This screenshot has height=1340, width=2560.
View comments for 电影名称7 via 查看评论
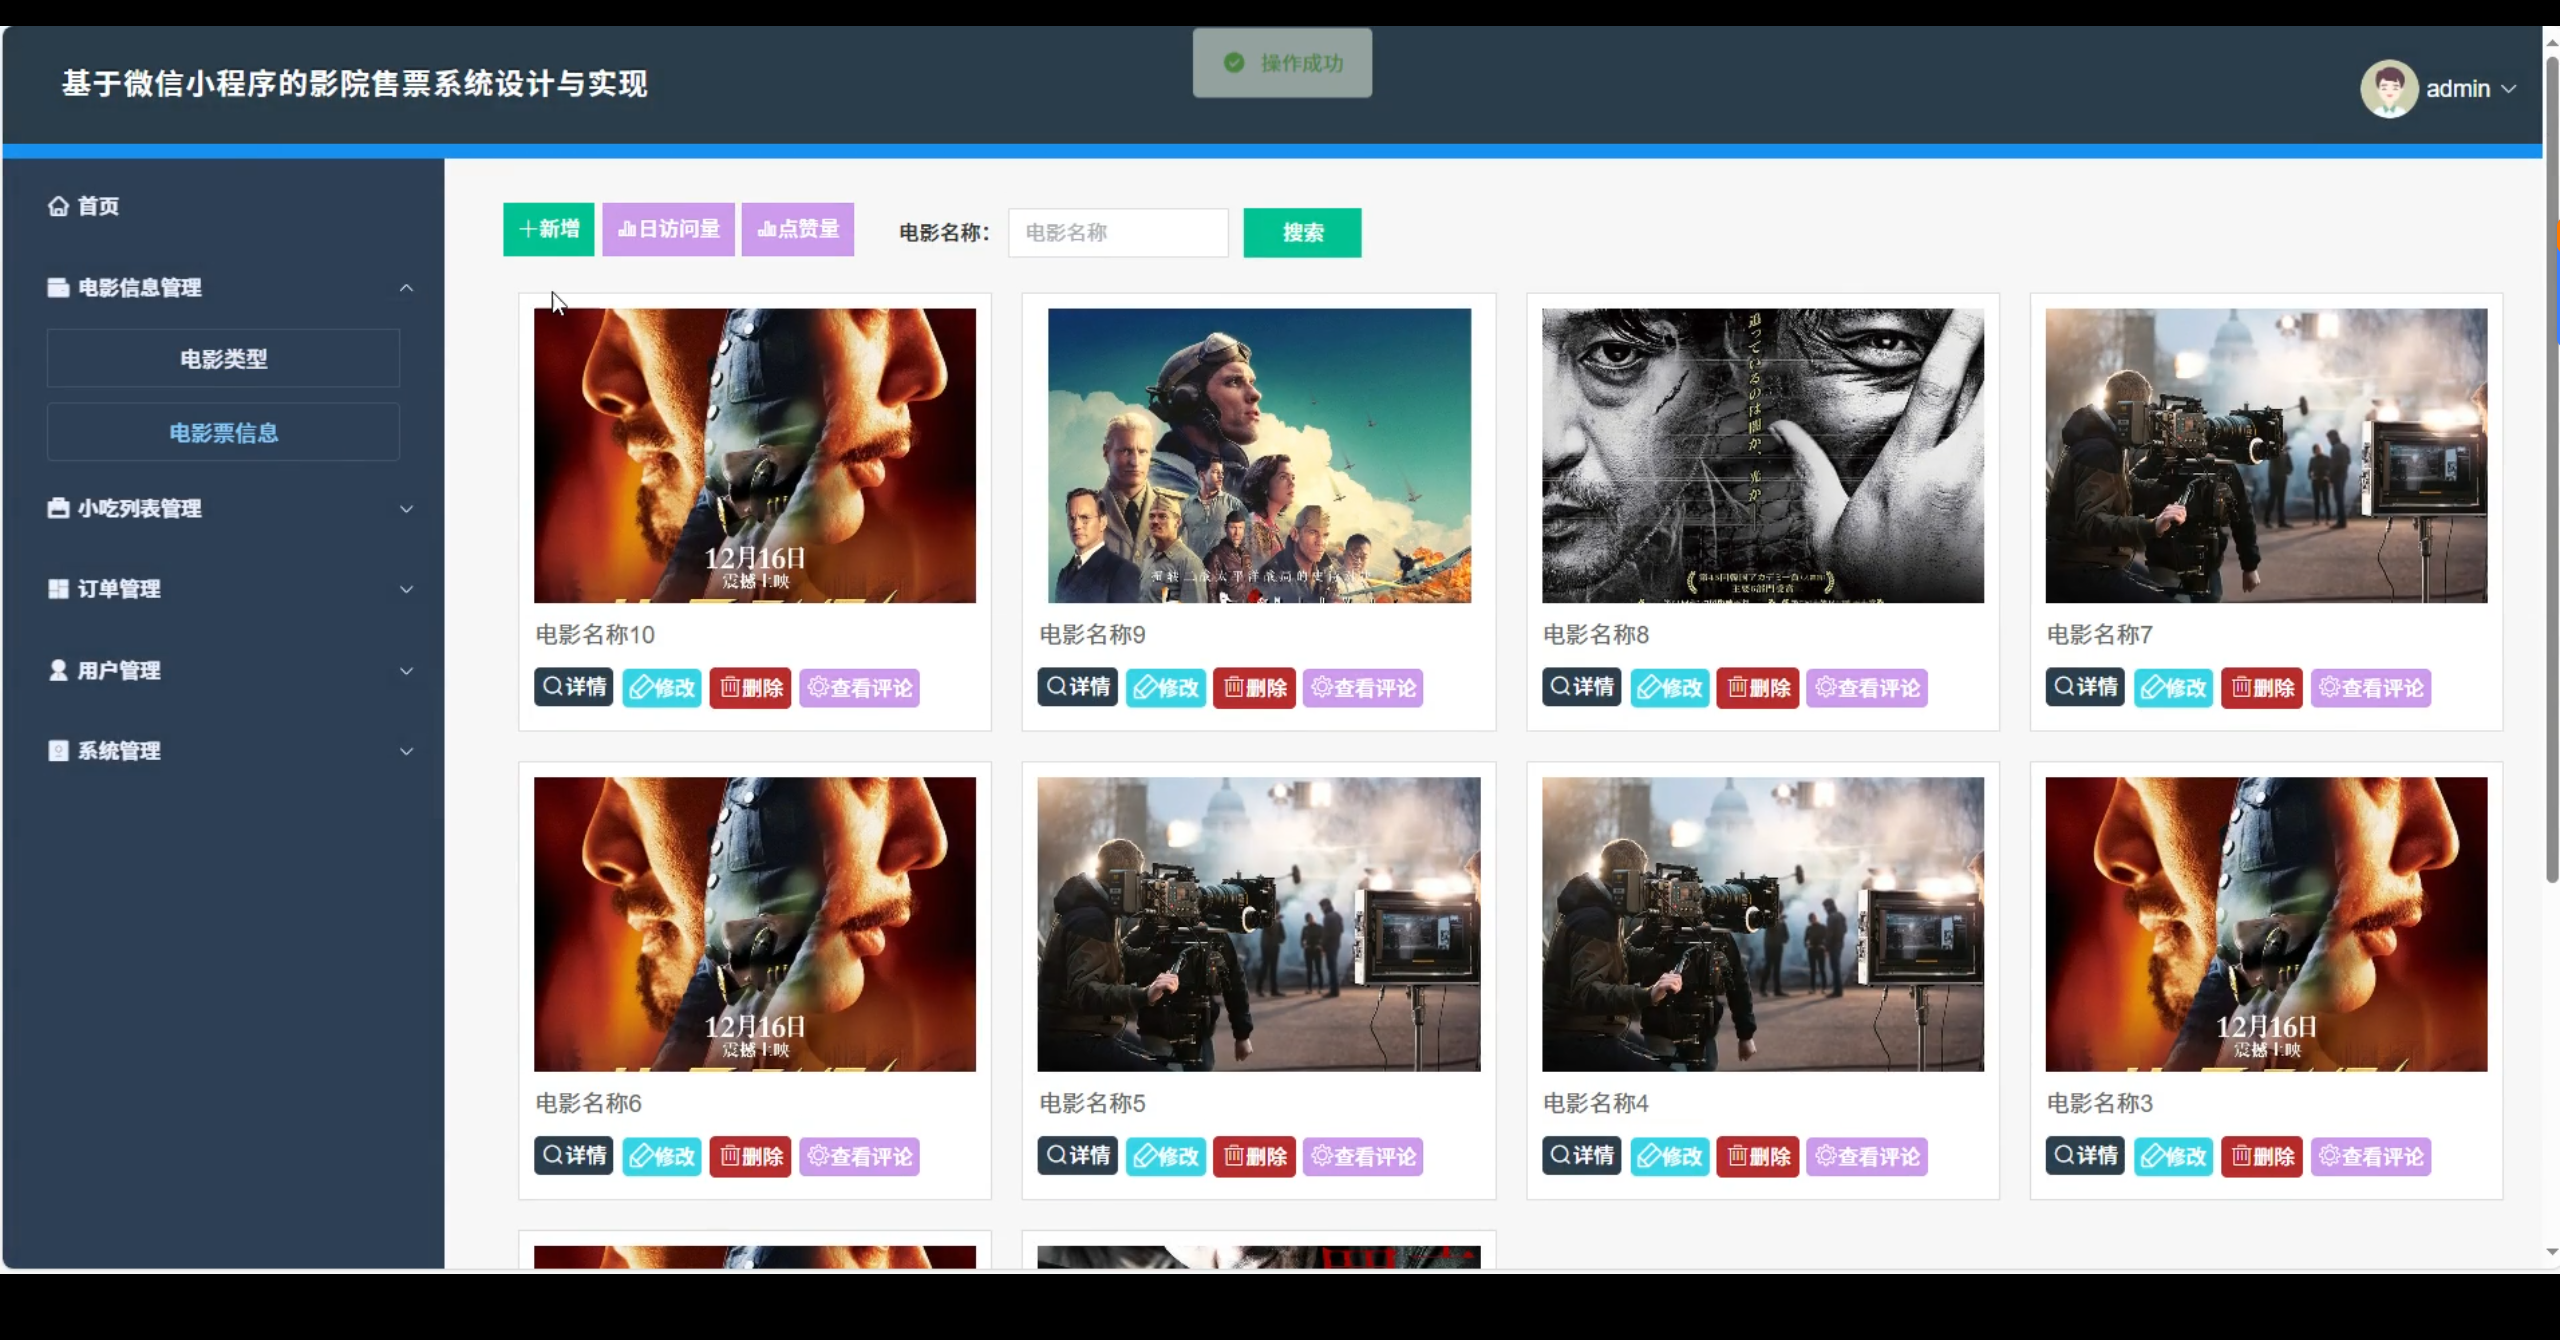click(x=2370, y=687)
